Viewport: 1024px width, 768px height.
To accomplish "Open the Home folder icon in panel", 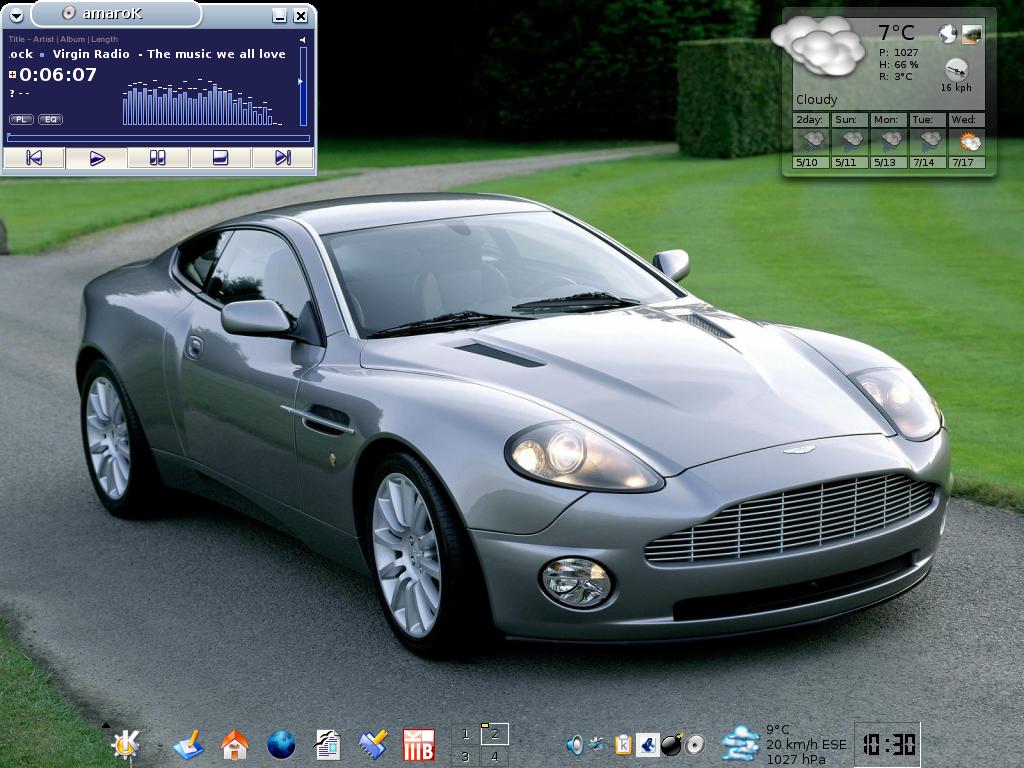I will coord(234,745).
